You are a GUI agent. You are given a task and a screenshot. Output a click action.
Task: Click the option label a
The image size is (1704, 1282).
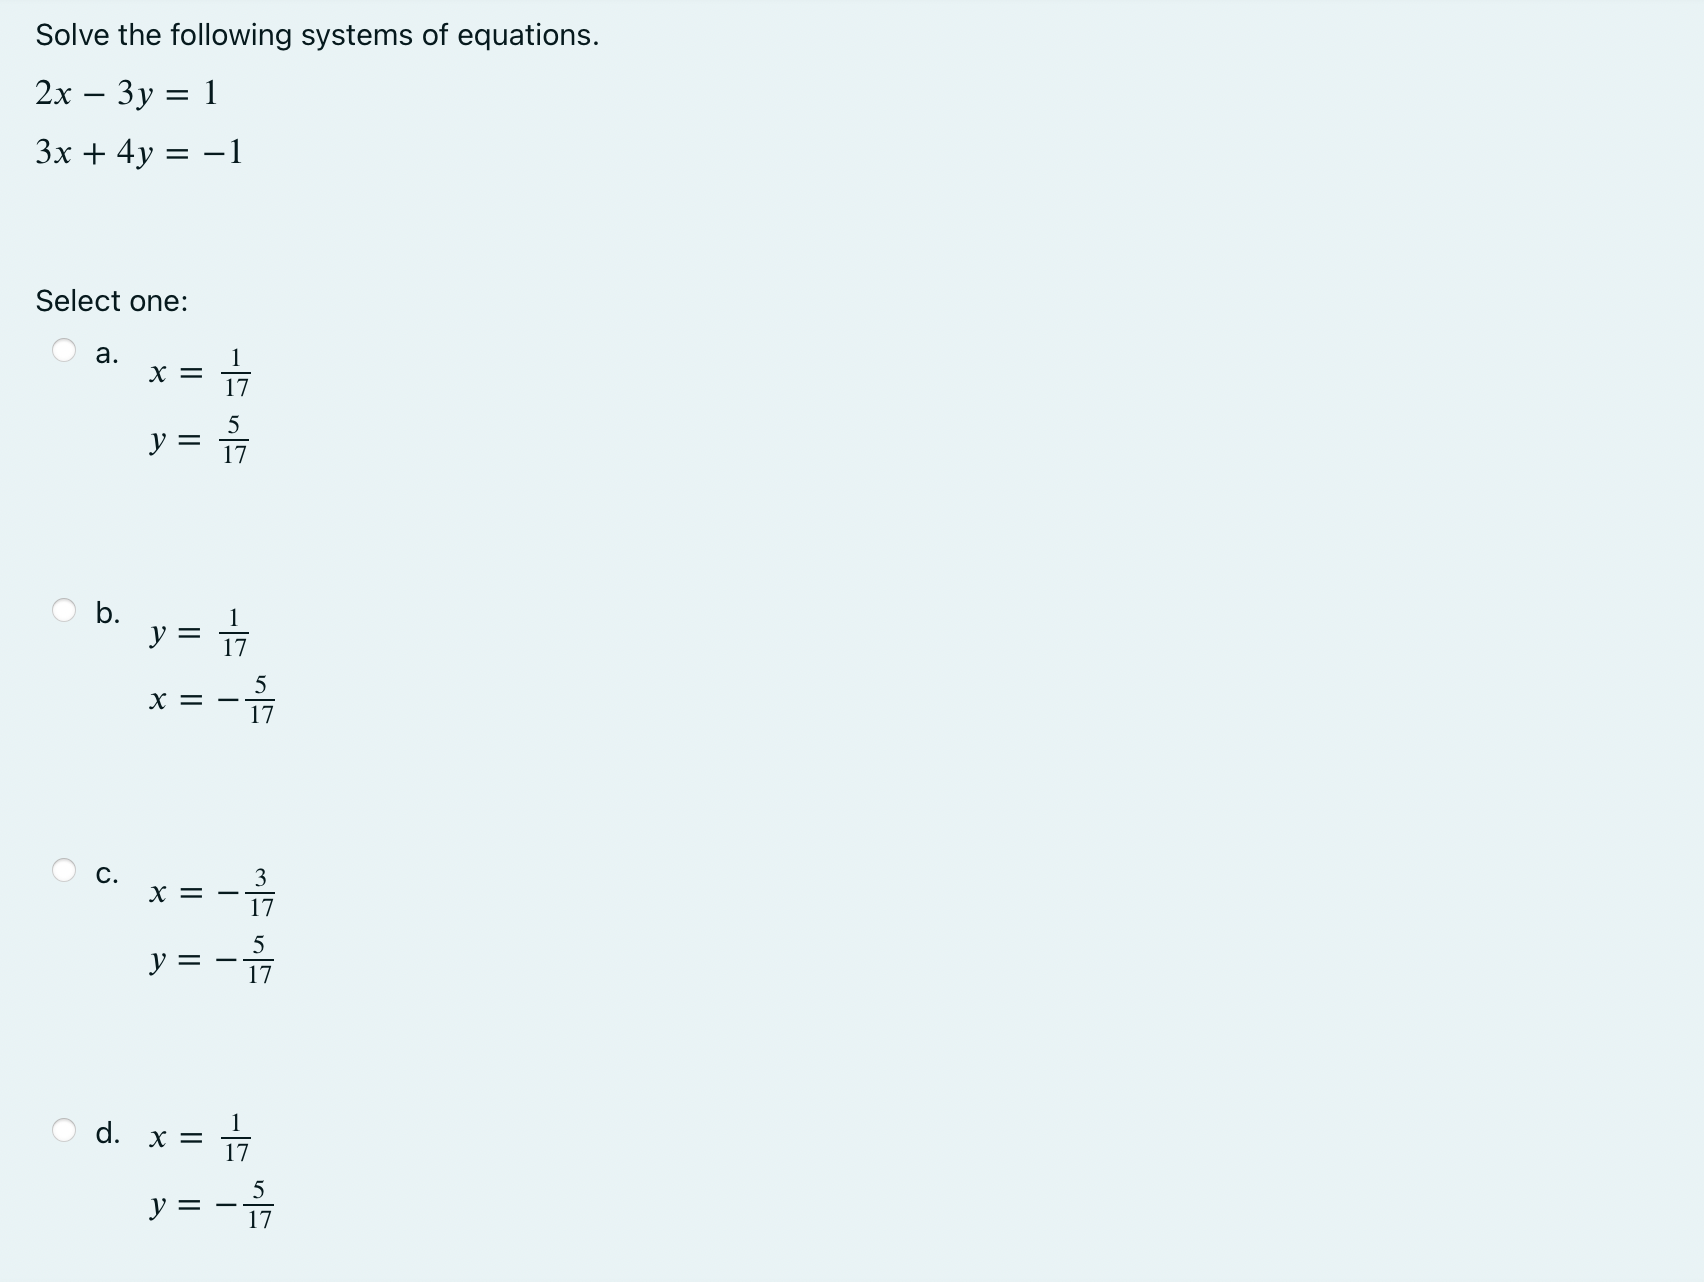106,352
